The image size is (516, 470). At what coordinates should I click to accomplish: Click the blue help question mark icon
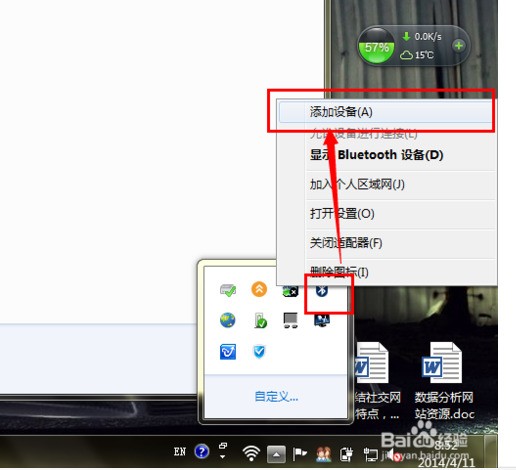(202, 452)
